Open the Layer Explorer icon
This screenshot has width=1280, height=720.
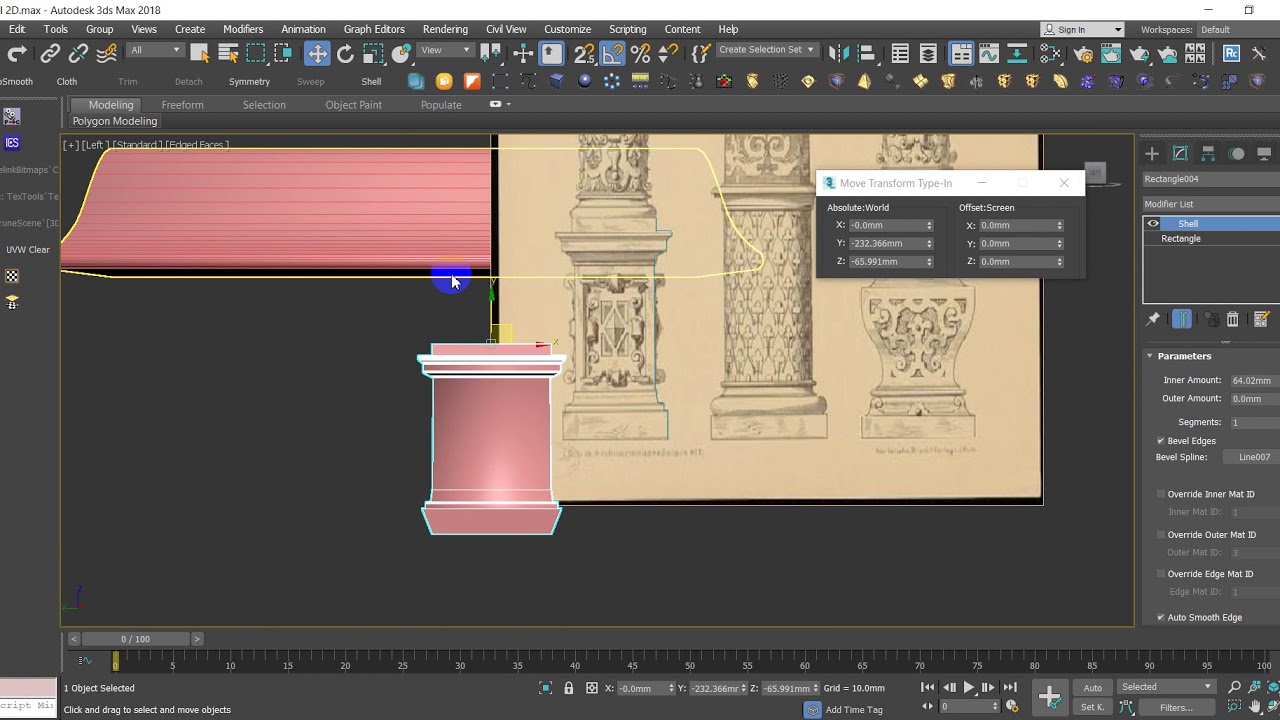[x=929, y=54]
